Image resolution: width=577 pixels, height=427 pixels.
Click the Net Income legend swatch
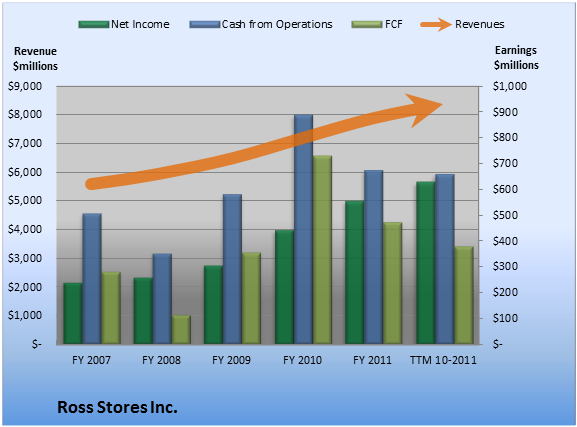point(94,24)
